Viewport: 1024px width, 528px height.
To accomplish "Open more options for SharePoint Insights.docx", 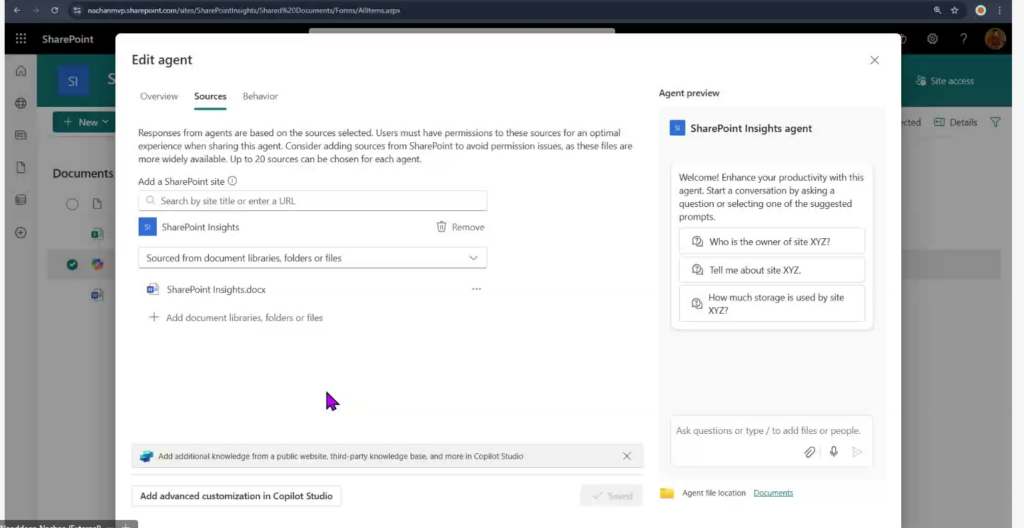I will coord(476,289).
